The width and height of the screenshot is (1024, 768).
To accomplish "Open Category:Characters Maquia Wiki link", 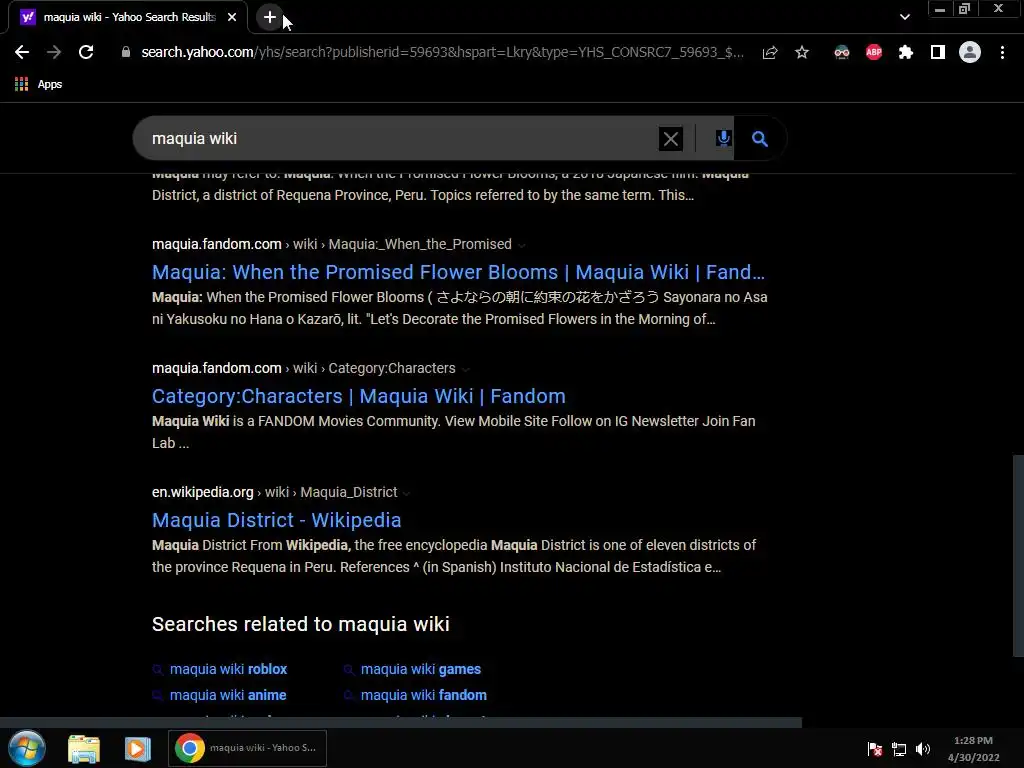I will [359, 396].
